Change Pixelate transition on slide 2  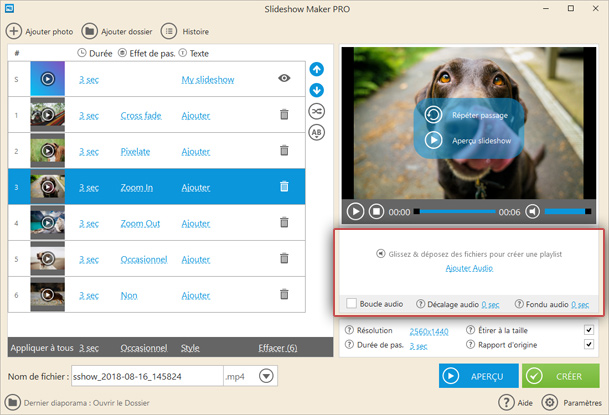point(135,151)
